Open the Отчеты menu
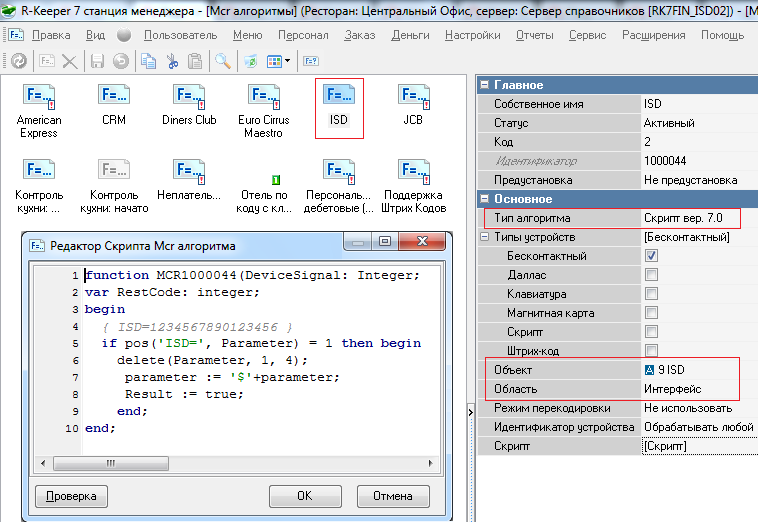 pos(534,35)
